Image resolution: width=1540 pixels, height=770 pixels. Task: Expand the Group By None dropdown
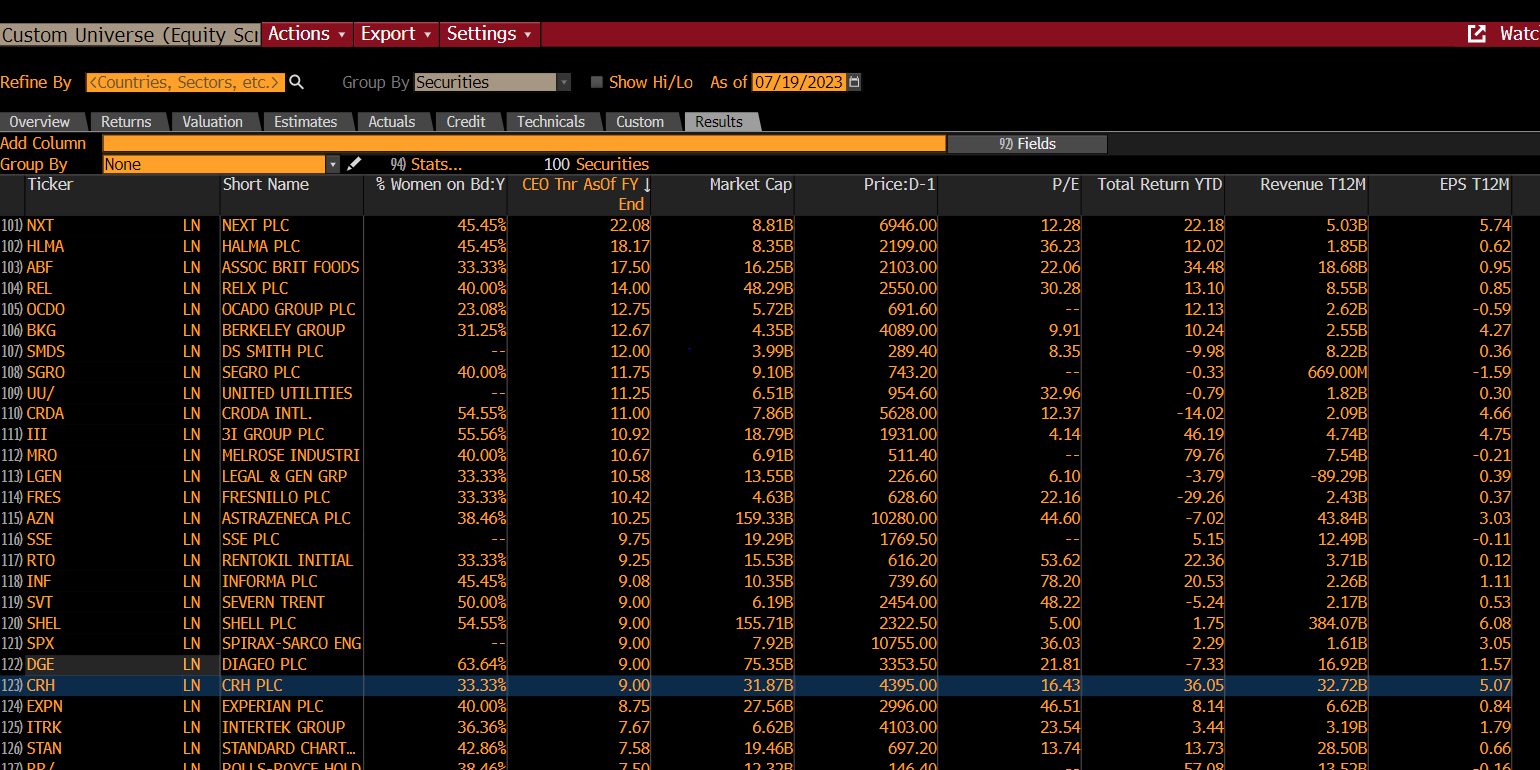point(333,164)
